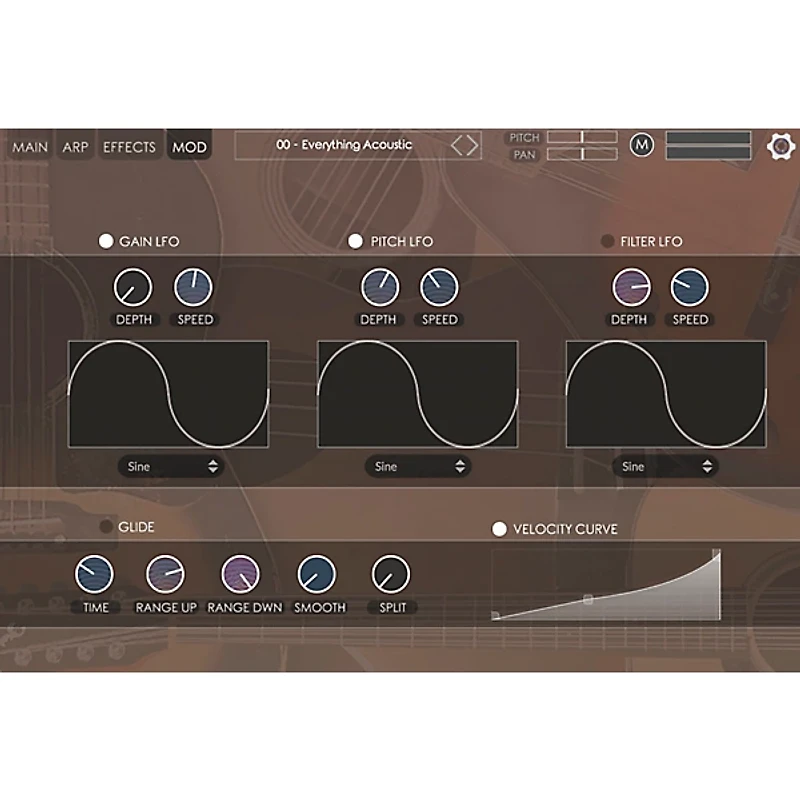Turn on the Filter LFO
Image resolution: width=800 pixels, height=800 pixels.
[609, 241]
